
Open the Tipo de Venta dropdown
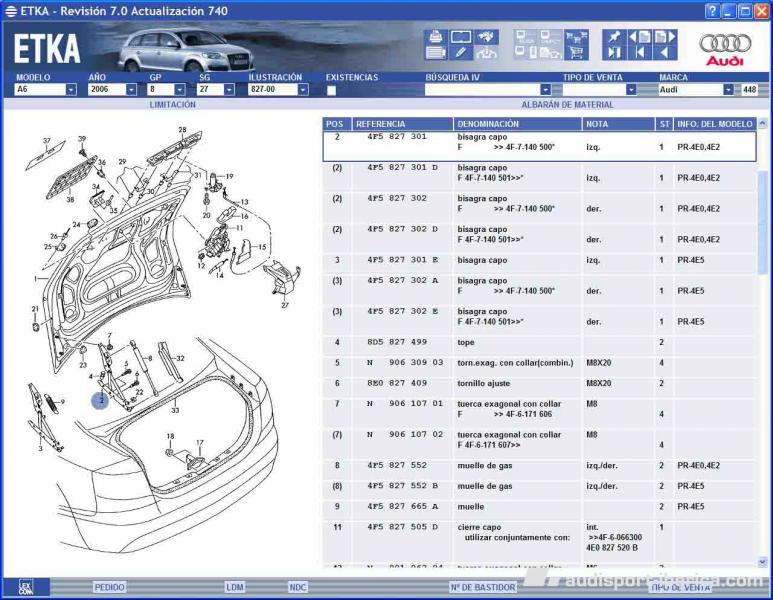pyautogui.click(x=631, y=90)
